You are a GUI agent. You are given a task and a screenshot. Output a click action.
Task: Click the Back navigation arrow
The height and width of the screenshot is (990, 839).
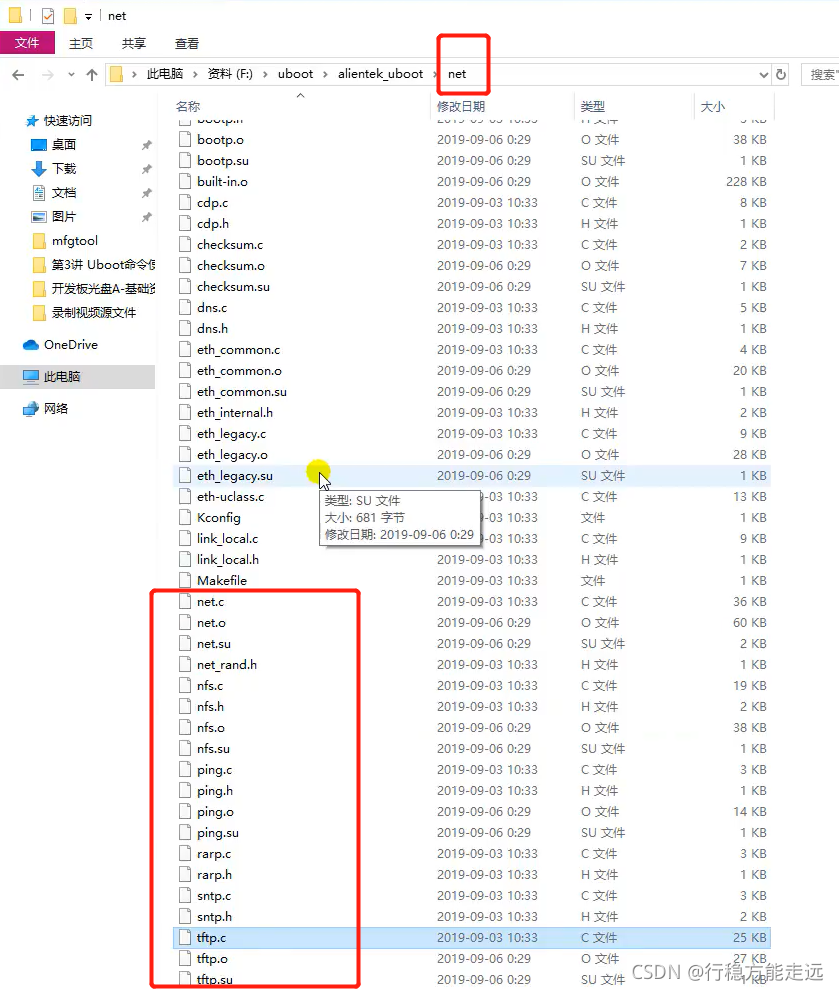point(18,75)
